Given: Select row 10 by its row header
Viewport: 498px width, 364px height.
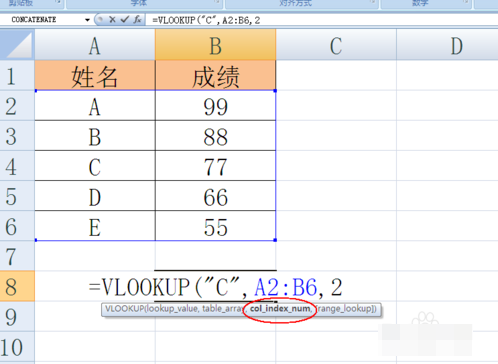Looking at the screenshot, I should (x=17, y=347).
